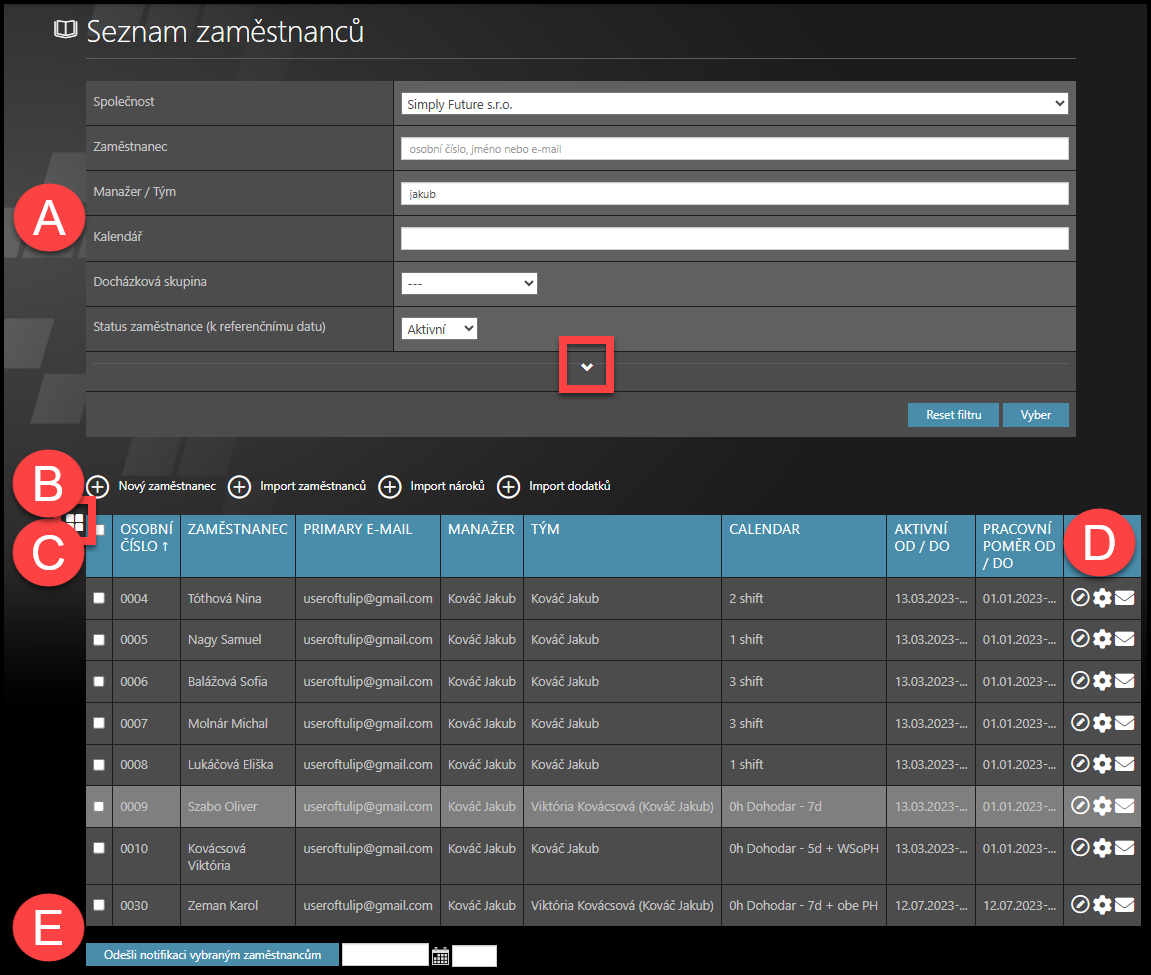Click the Zaměstnanec search input field
This screenshot has width=1151, height=975.
point(734,149)
